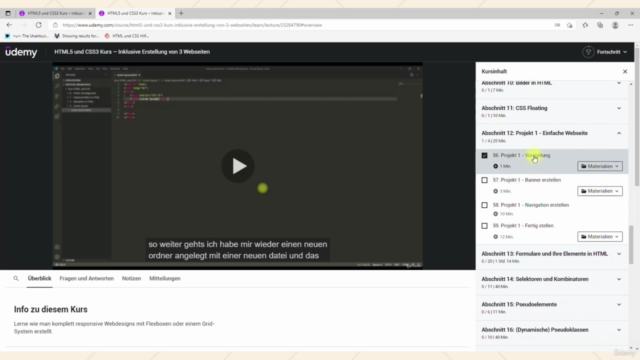The height and width of the screenshot is (360, 640).
Task: Click the add favorite star plus icon
Action: [x=570, y=25]
